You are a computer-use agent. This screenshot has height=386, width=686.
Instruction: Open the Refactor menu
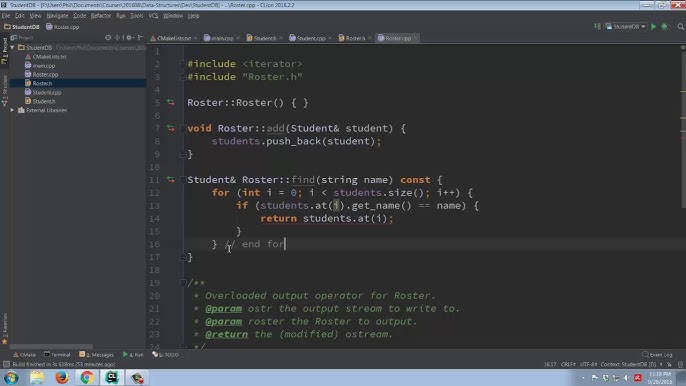point(101,16)
